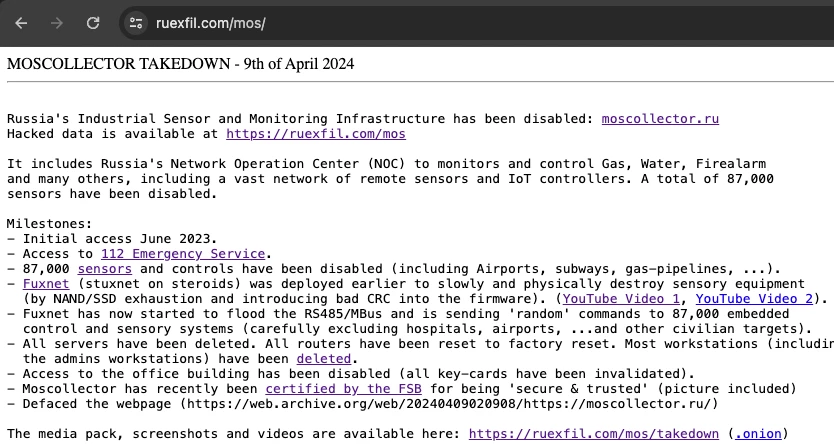Click the .onion mirror link
Viewport: 834px width, 445px height.
[758, 433]
